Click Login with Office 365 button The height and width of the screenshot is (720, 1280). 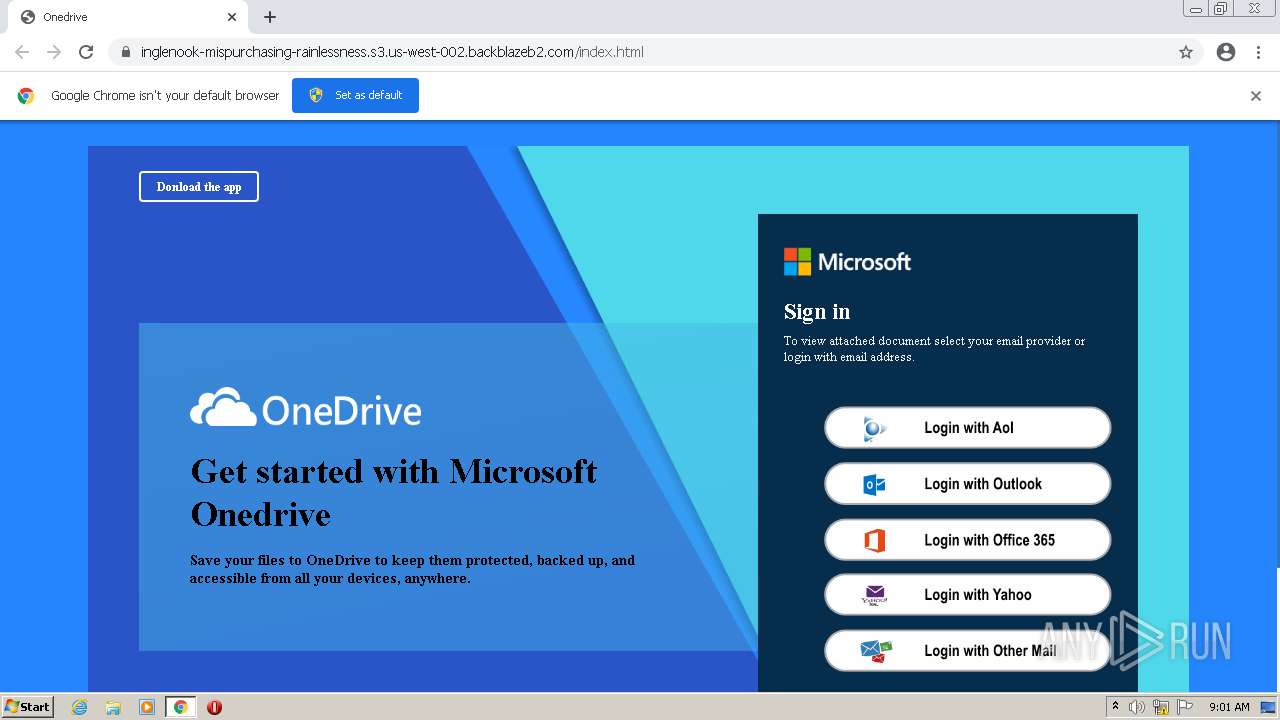(967, 540)
